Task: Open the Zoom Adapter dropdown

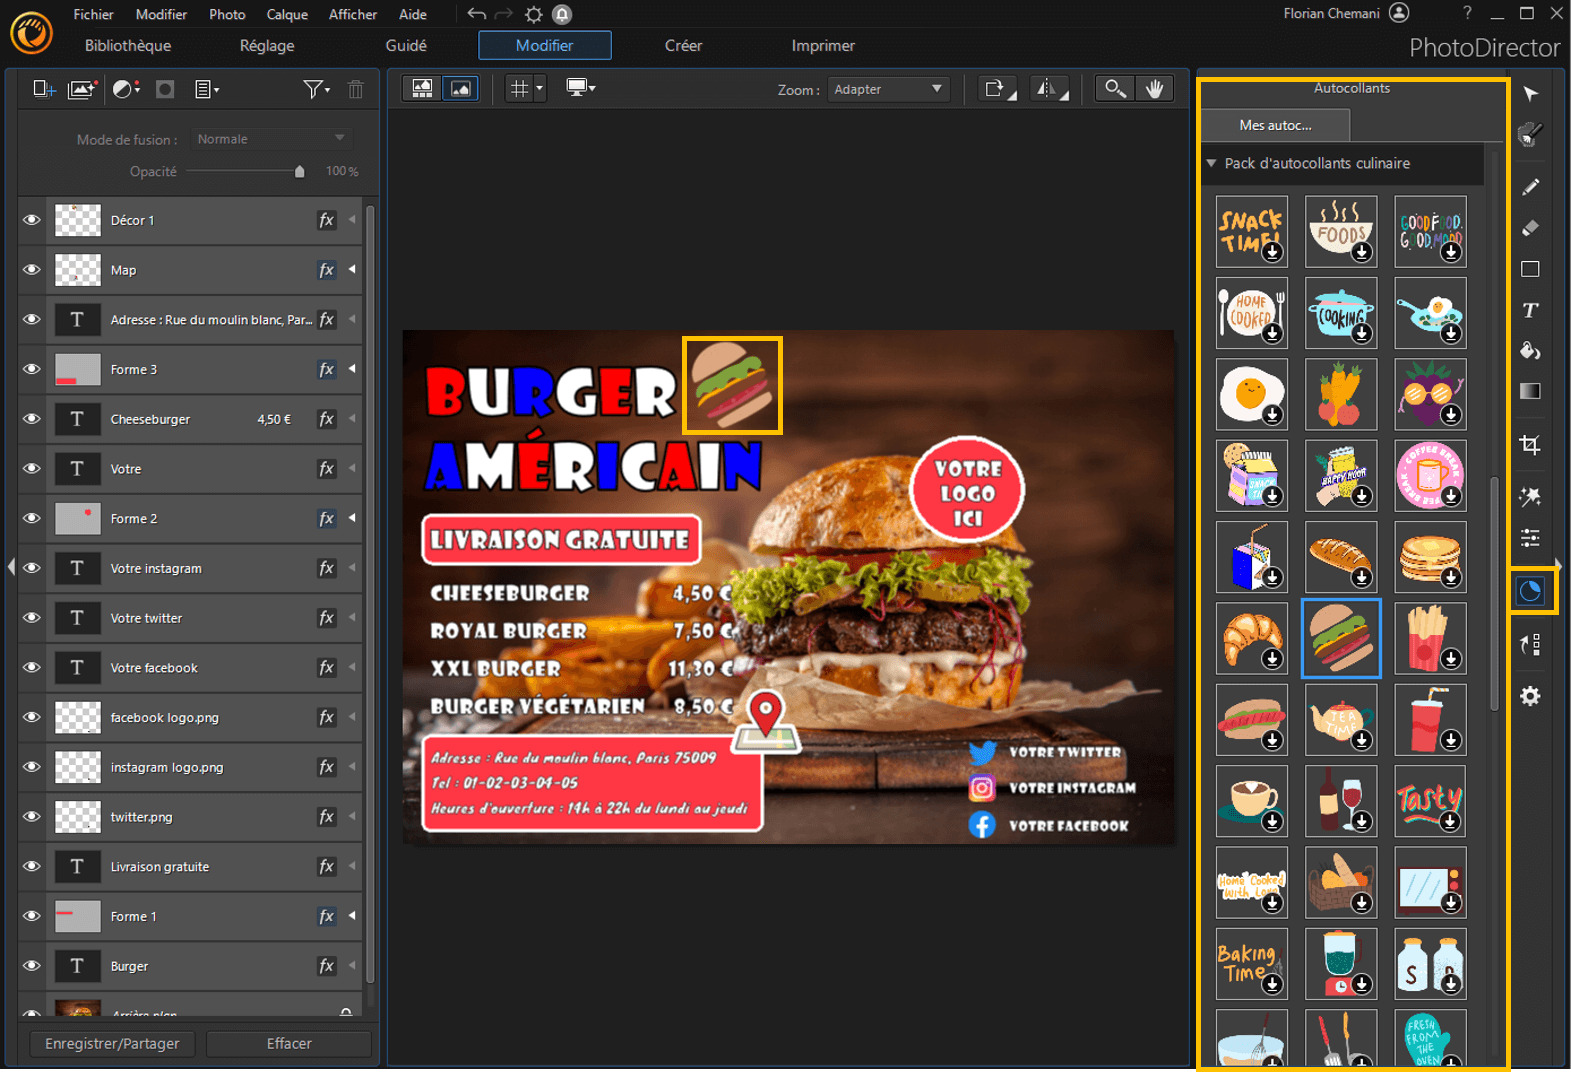Action: (x=887, y=89)
